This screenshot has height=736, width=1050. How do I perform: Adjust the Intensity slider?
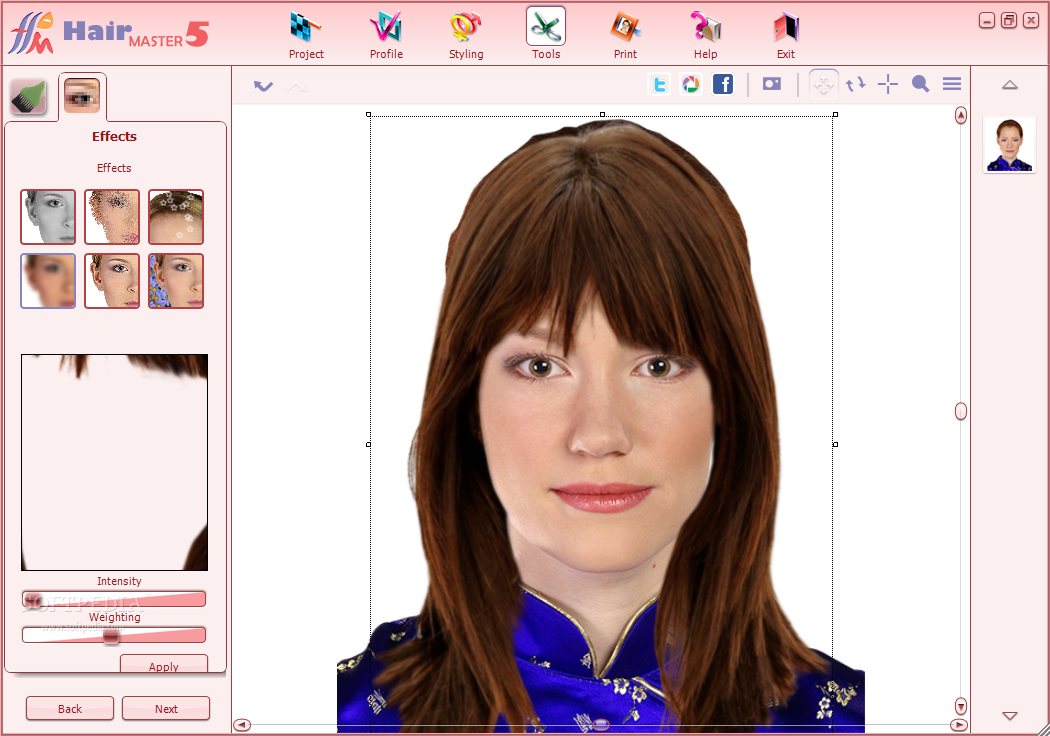coord(114,599)
